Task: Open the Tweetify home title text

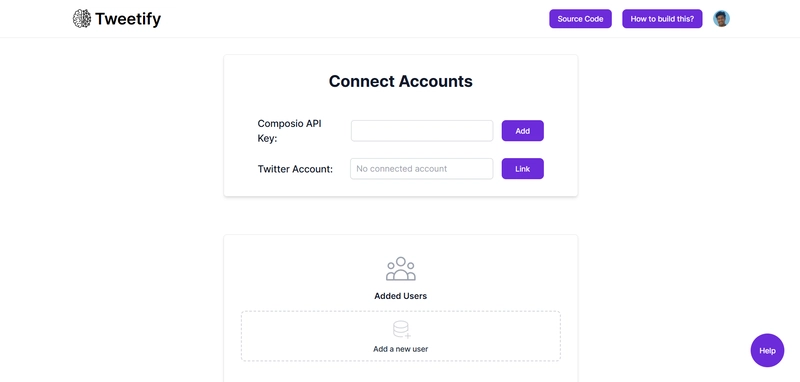Action: pos(128,19)
